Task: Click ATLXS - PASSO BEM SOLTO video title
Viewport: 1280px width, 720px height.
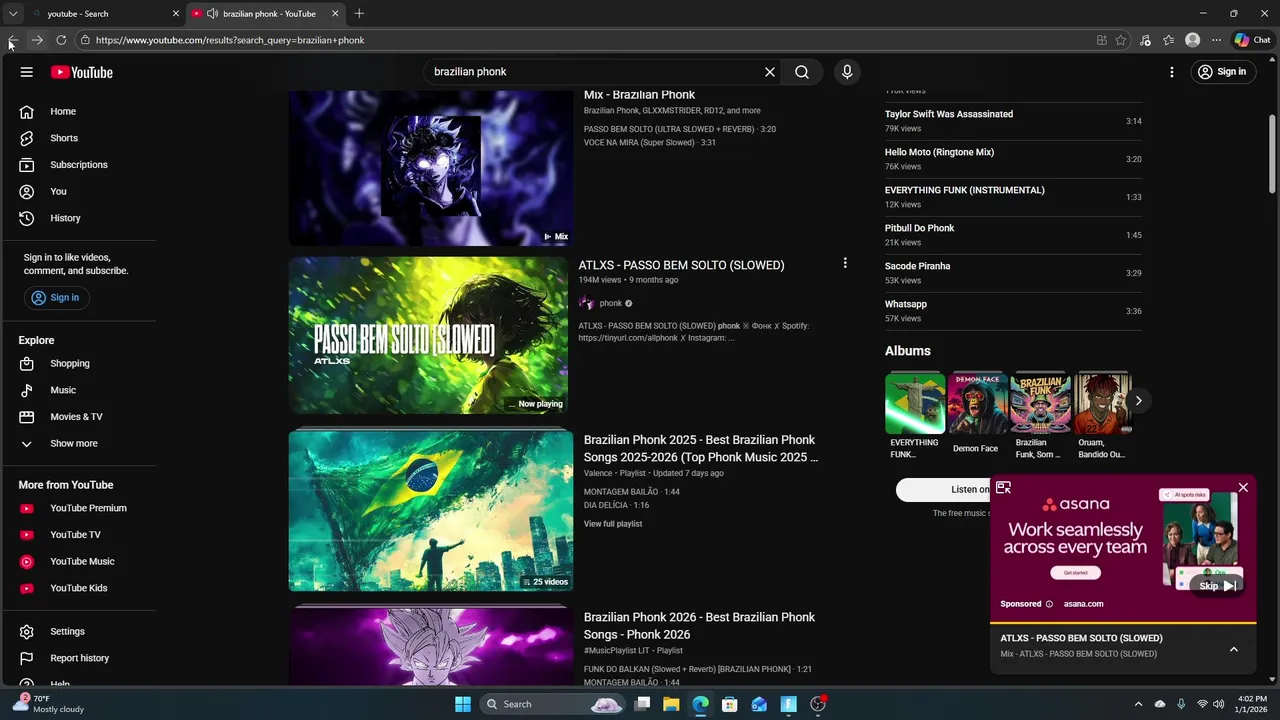Action: (681, 265)
